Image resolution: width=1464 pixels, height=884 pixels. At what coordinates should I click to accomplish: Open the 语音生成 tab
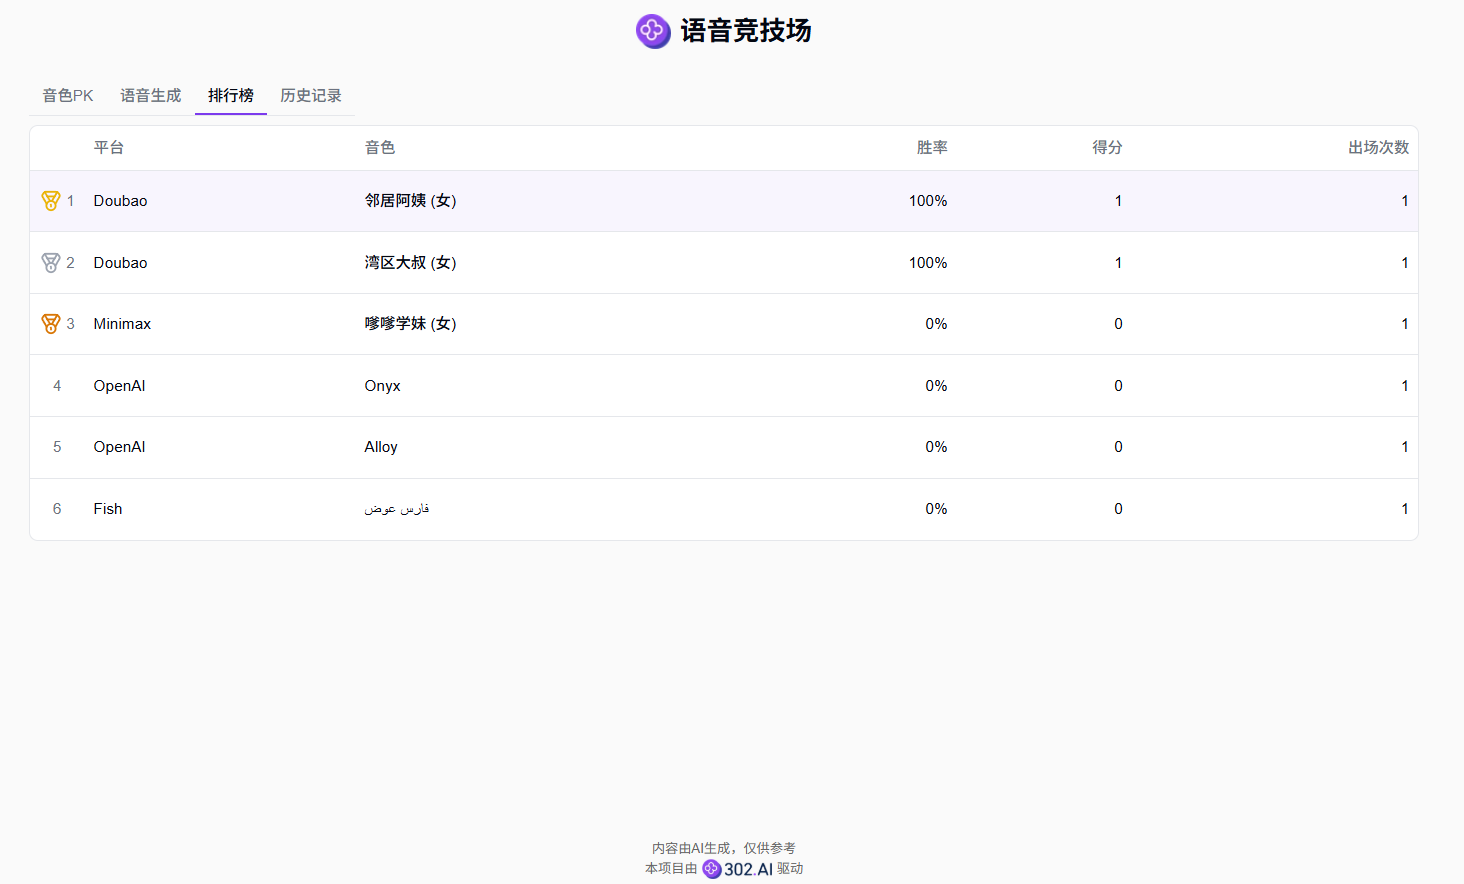click(x=151, y=95)
